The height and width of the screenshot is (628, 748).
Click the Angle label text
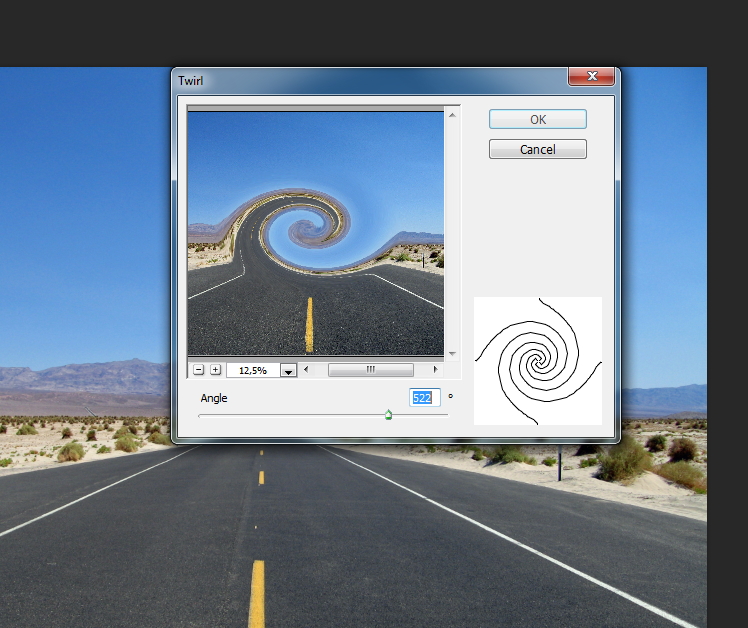tap(214, 398)
